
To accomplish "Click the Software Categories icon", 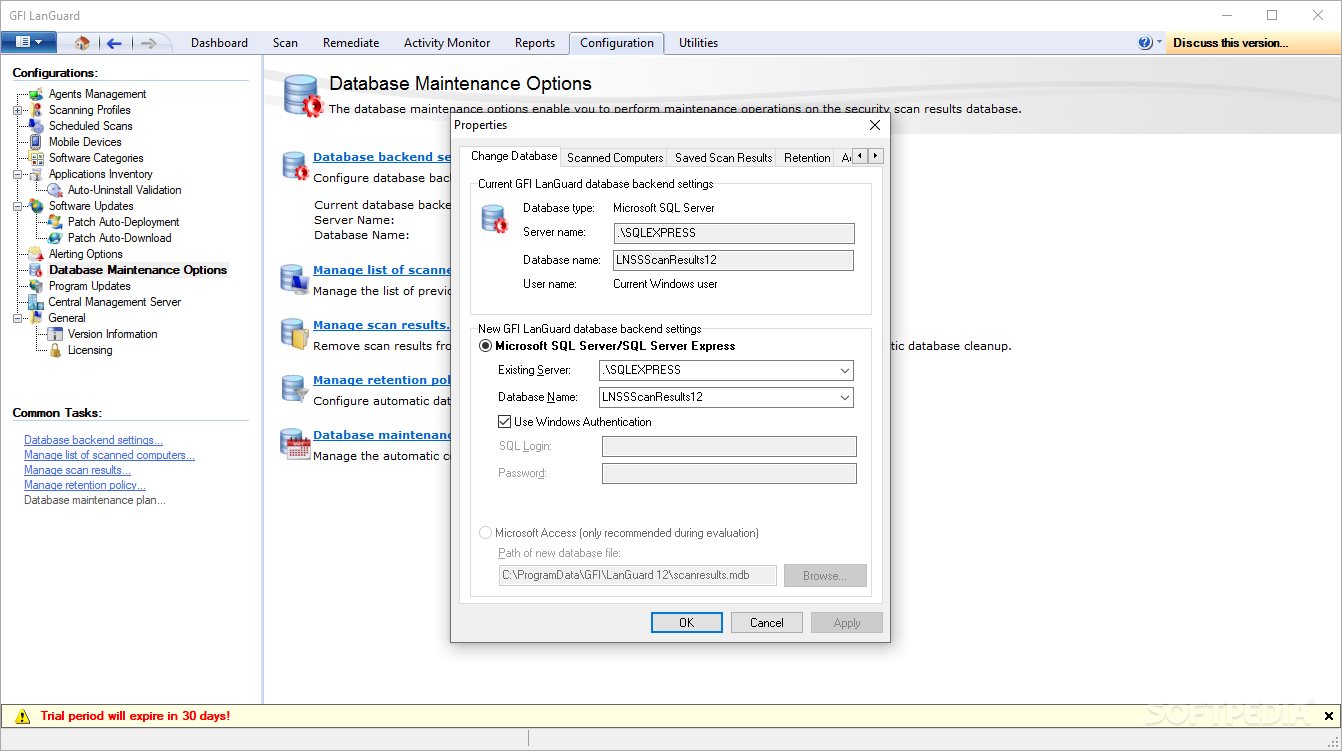I will coord(36,158).
